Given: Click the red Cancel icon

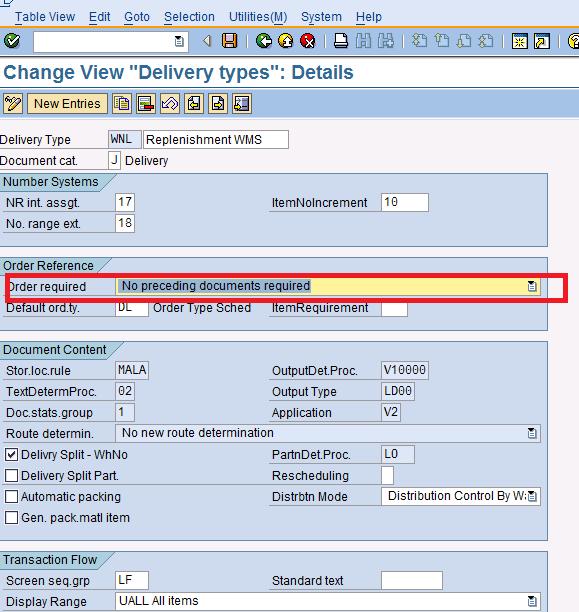Looking at the screenshot, I should (x=308, y=41).
